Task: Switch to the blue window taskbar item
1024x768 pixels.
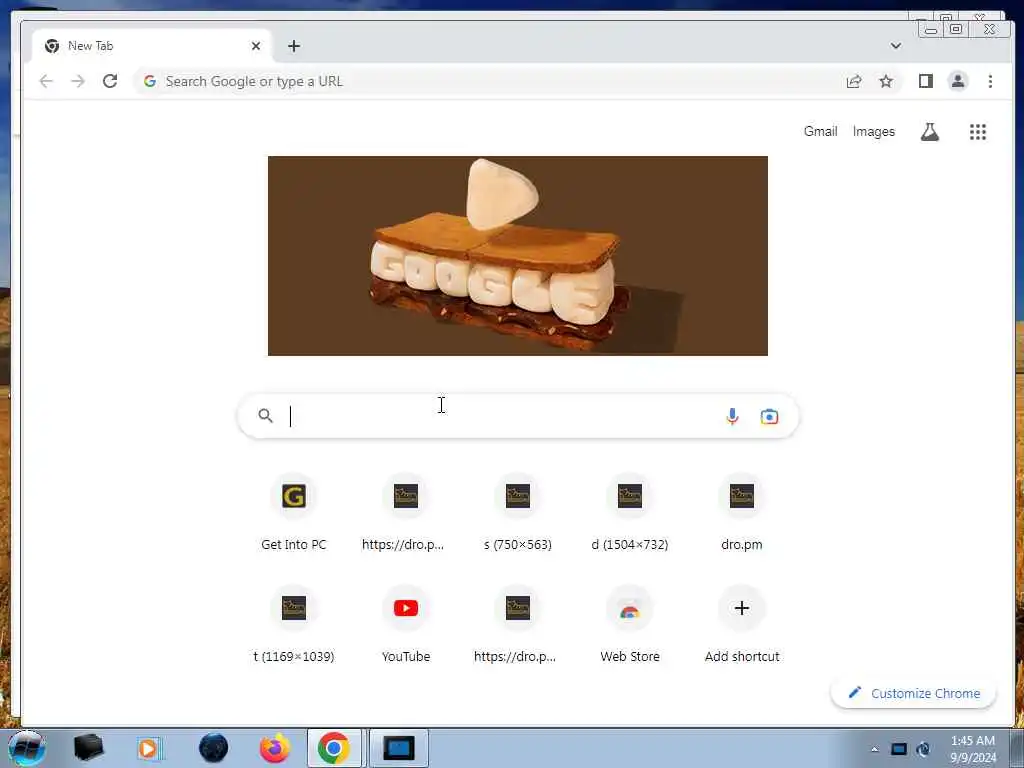Action: point(398,748)
